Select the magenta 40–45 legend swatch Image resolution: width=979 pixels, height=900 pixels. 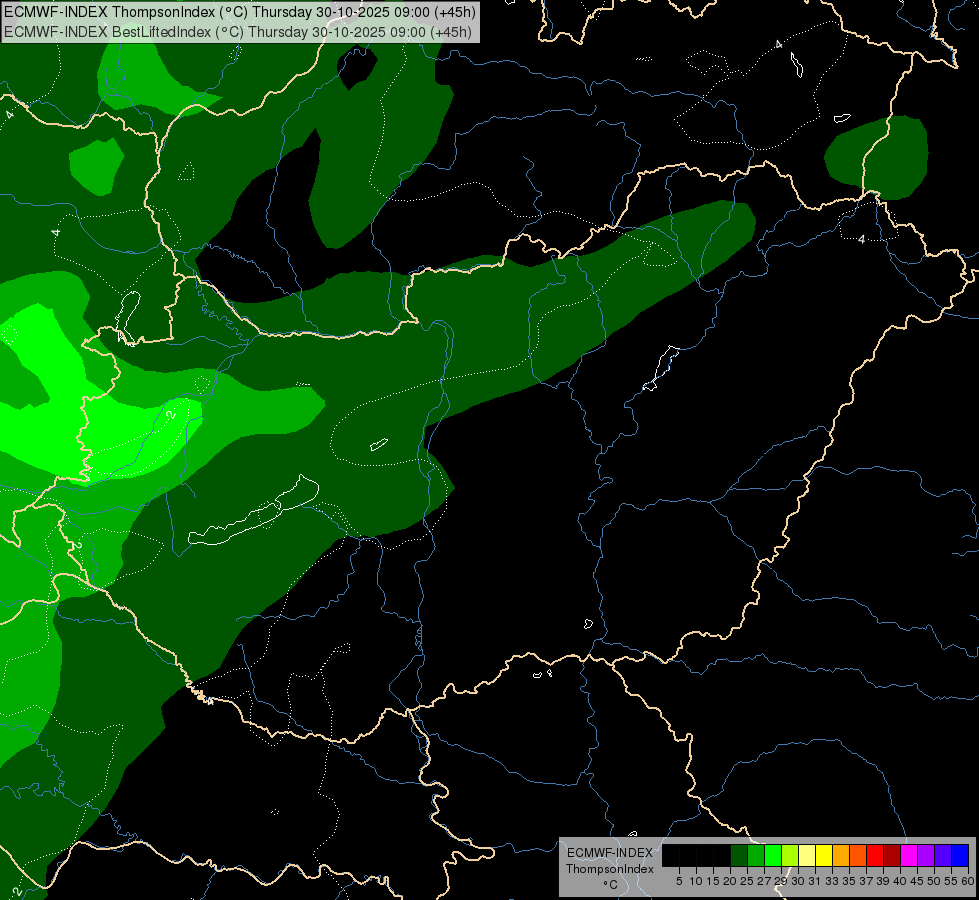click(909, 855)
